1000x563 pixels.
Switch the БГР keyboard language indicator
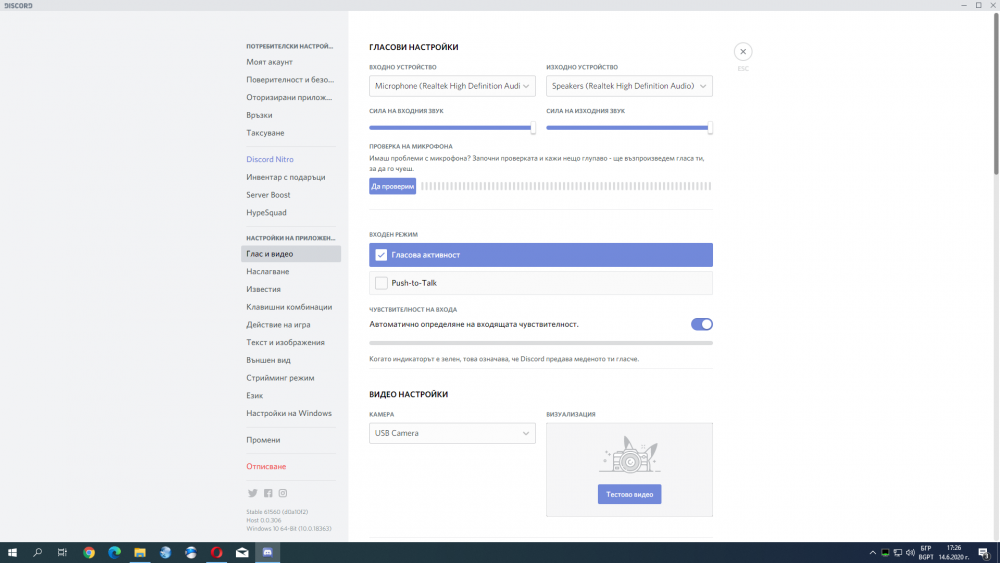pyautogui.click(x=926, y=553)
